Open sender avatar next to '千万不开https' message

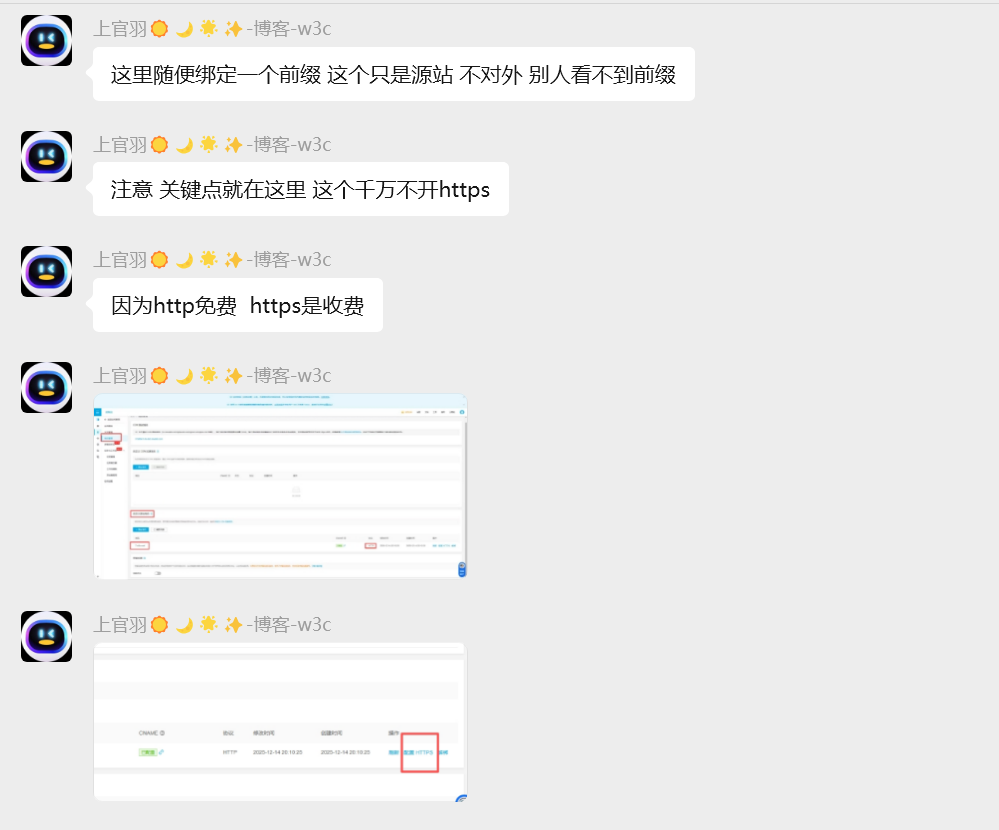(46, 157)
